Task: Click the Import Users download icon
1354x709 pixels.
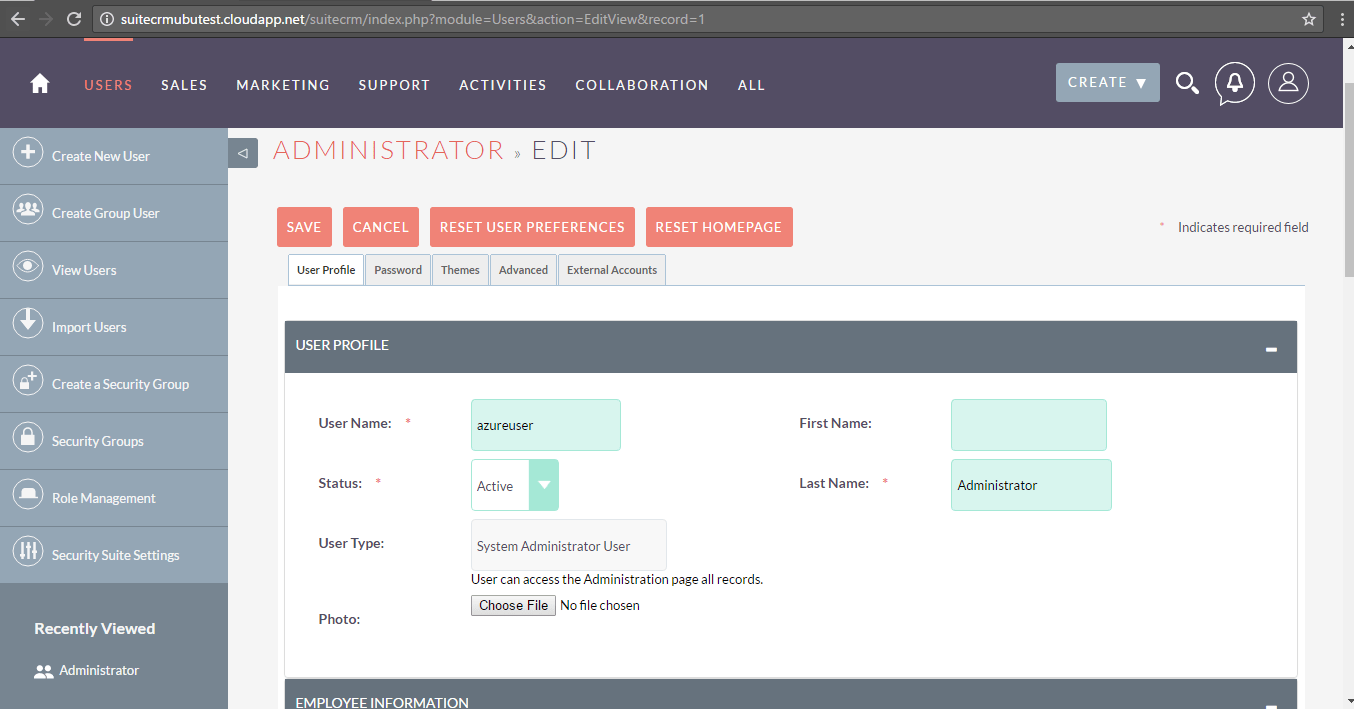Action: point(27,326)
